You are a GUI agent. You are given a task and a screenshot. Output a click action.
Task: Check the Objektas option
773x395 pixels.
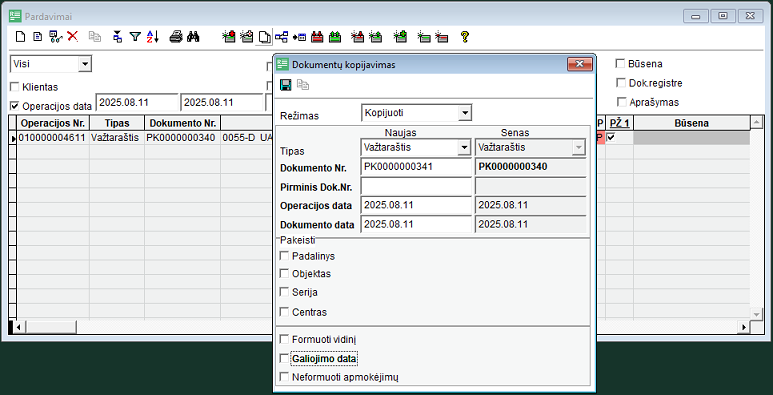point(284,273)
